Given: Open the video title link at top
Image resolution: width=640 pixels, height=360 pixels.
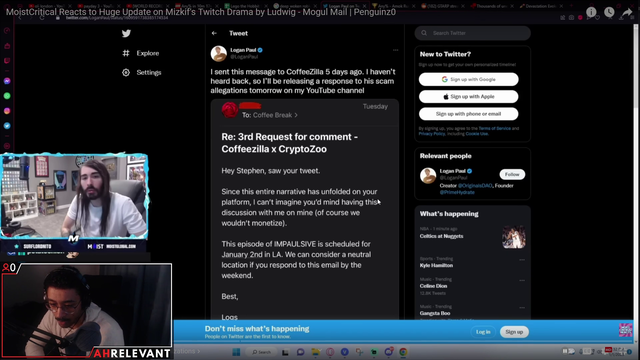Looking at the screenshot, I should [x=201, y=12].
